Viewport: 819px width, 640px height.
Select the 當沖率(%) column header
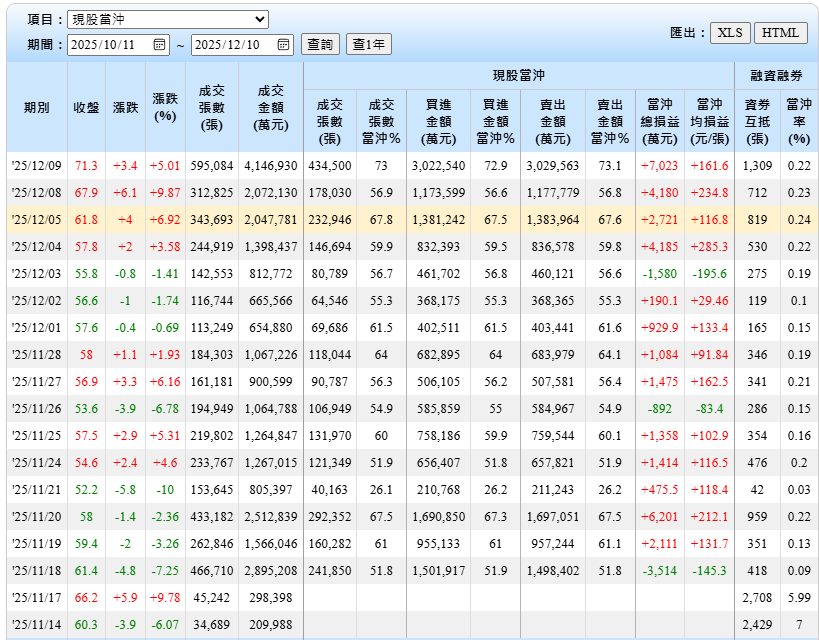coord(798,120)
